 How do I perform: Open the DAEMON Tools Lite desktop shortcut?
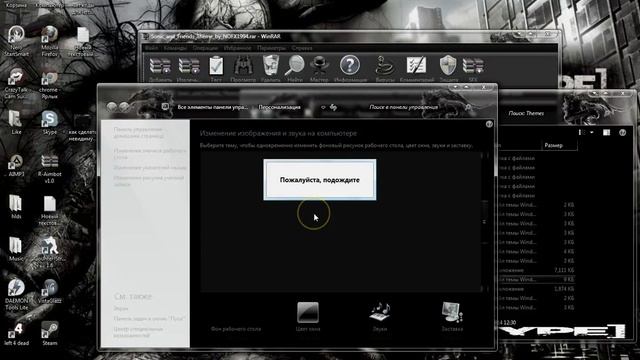pyautogui.click(x=16, y=294)
